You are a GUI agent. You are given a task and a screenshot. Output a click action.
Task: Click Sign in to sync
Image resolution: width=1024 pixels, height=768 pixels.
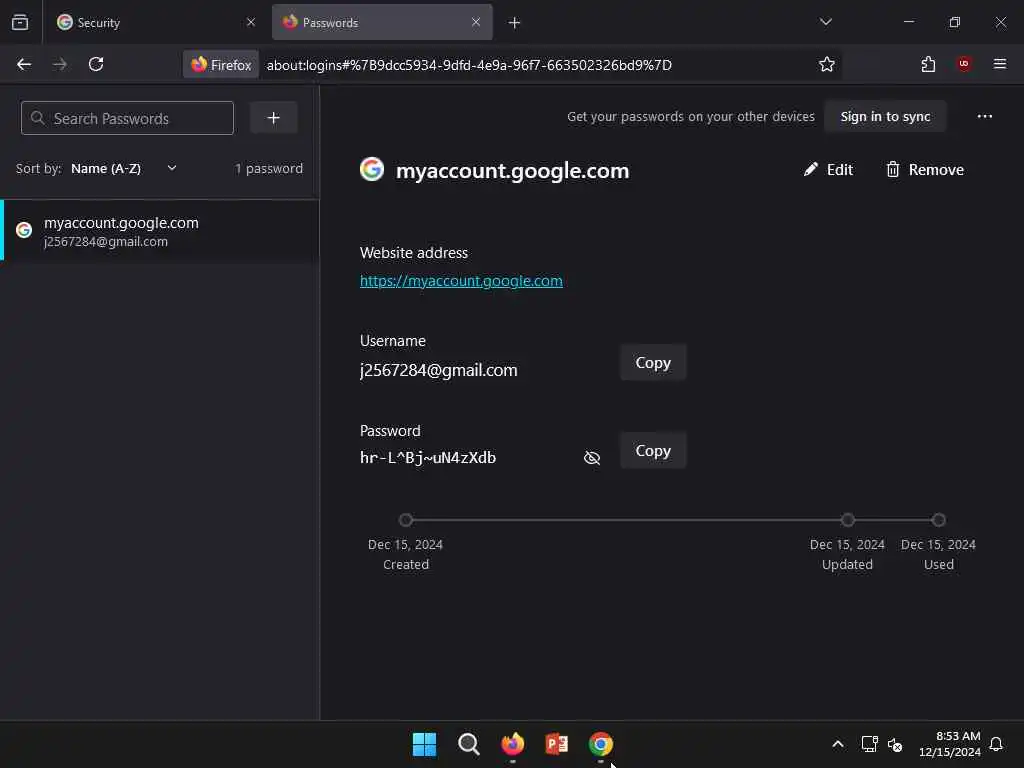tap(885, 117)
